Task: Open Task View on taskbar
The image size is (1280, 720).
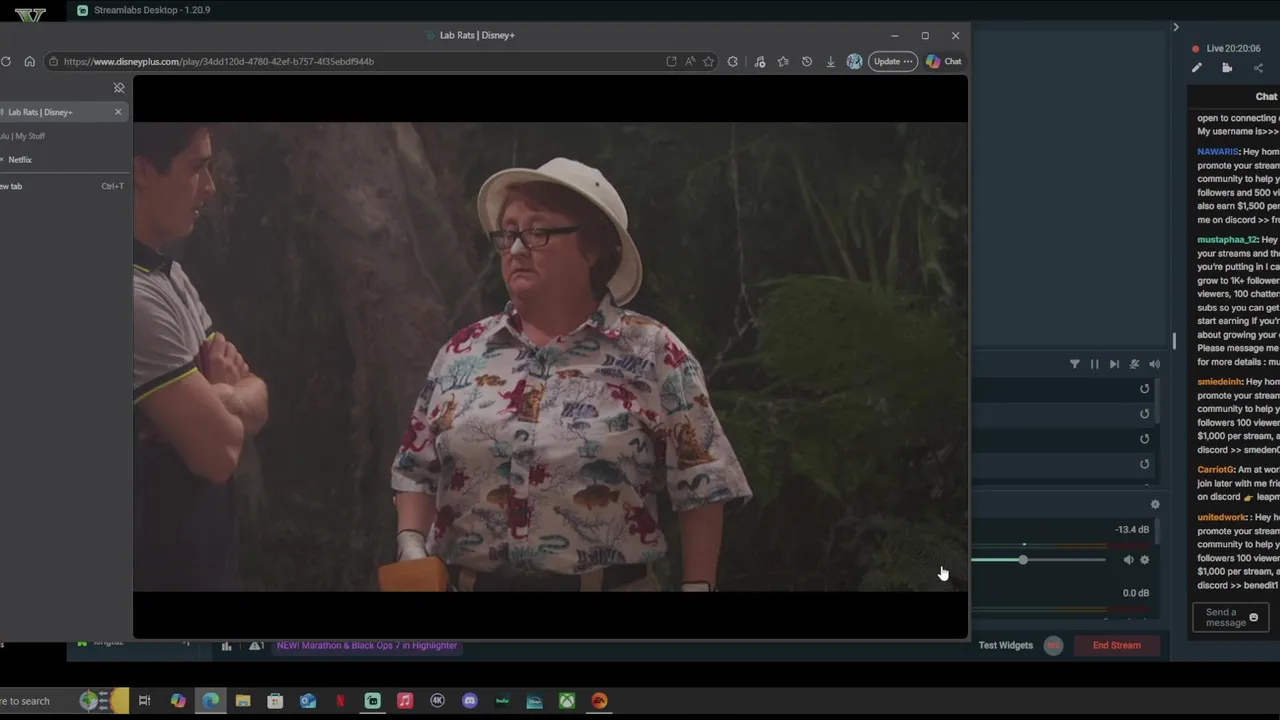Action: [x=145, y=701]
